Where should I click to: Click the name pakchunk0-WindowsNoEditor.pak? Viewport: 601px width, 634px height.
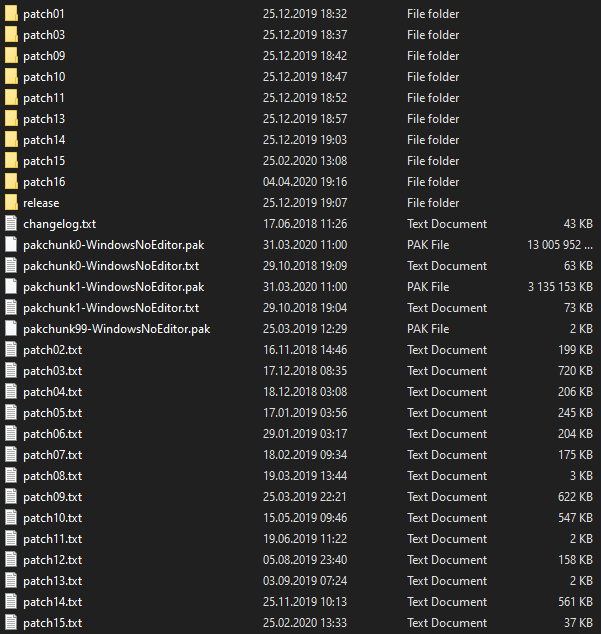114,245
